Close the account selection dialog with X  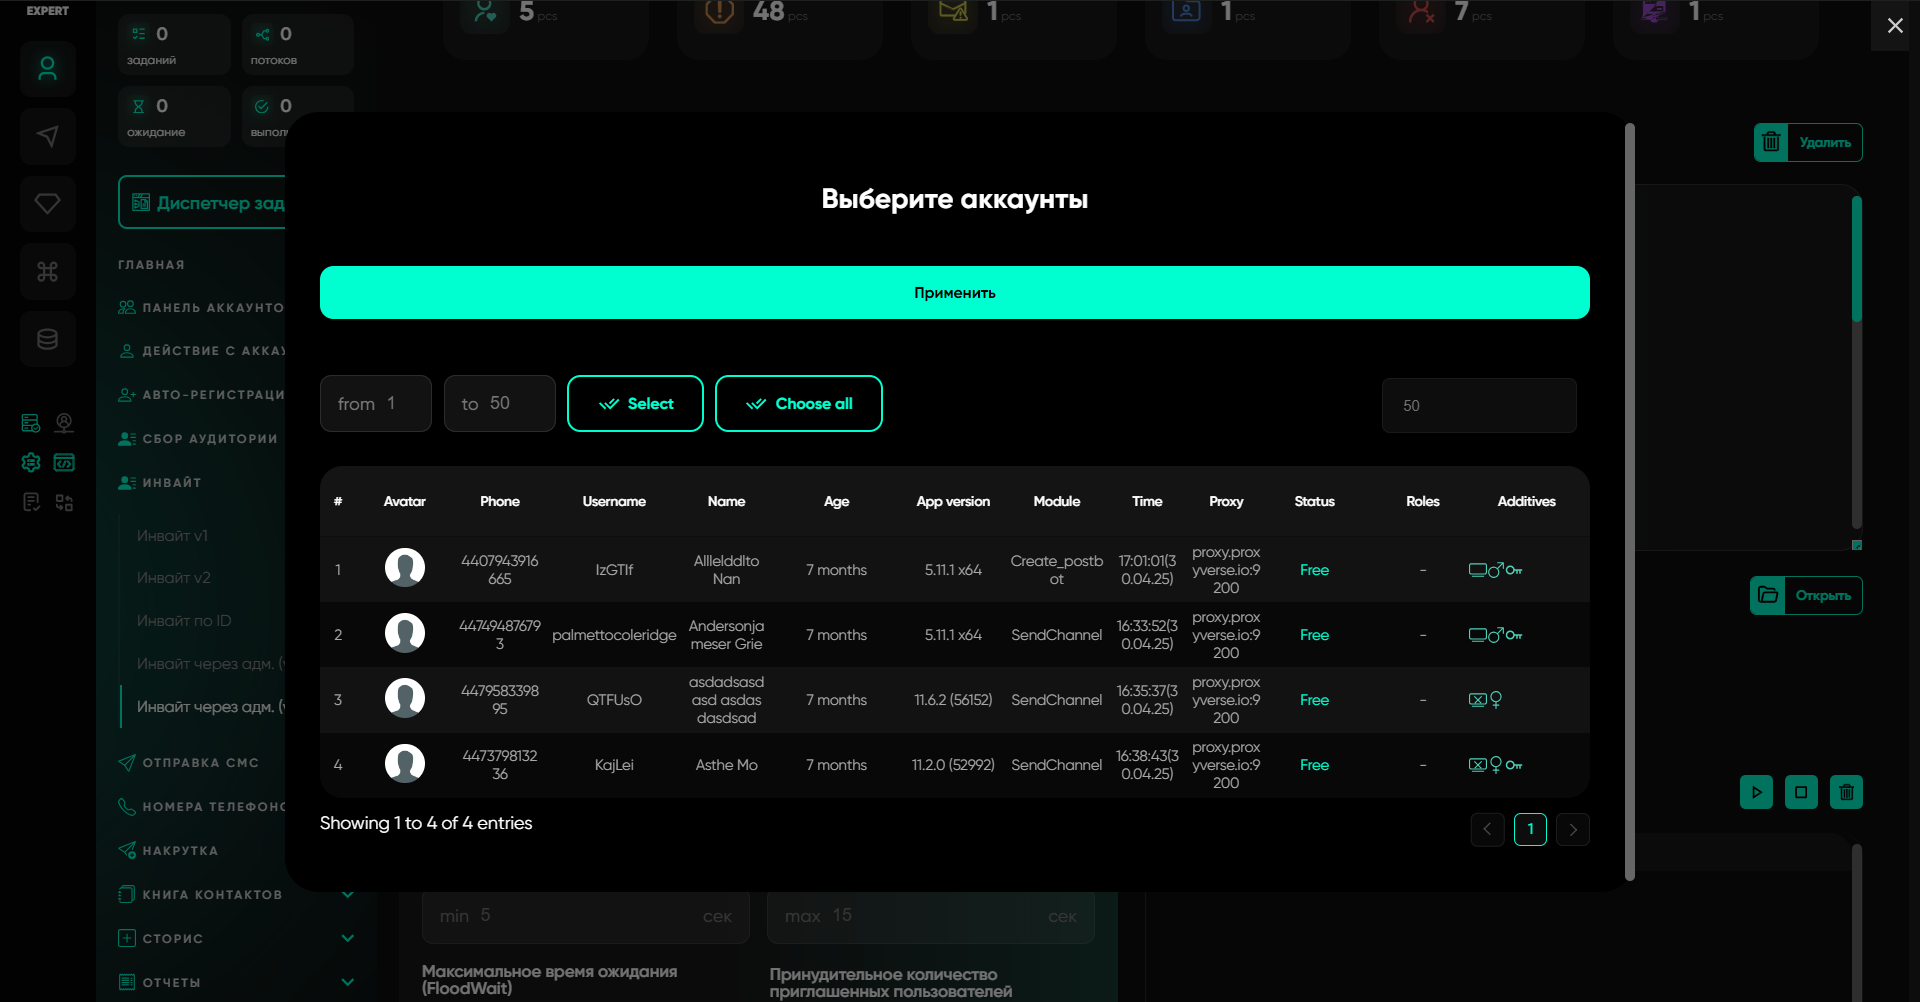click(1894, 26)
